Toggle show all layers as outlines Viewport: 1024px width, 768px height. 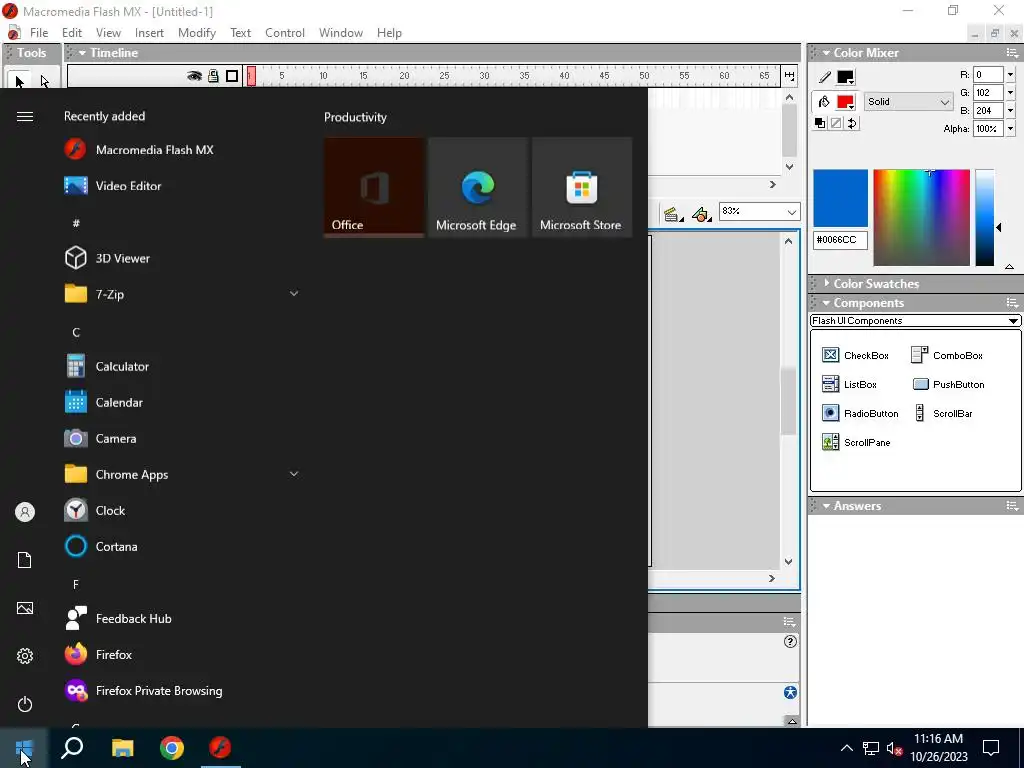232,76
